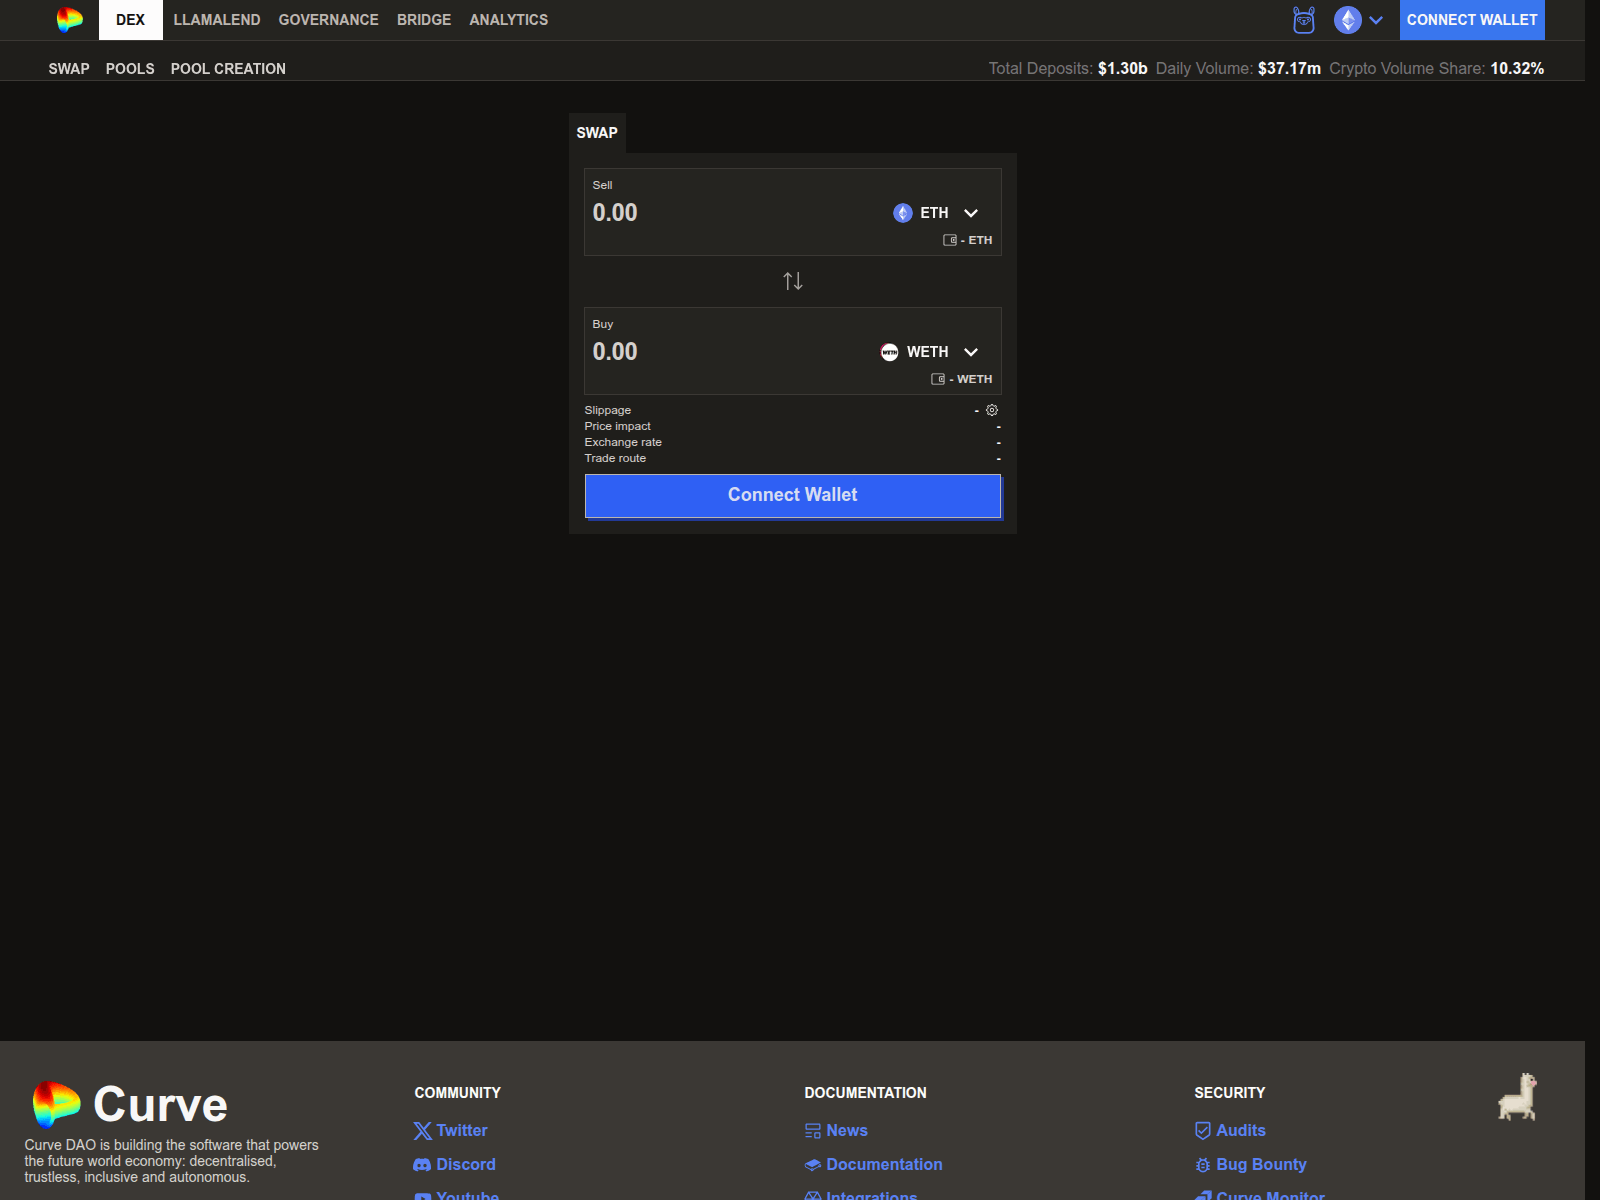Viewport: 1600px width, 1200px height.
Task: Go to GOVERNANCE section
Action: (x=329, y=20)
